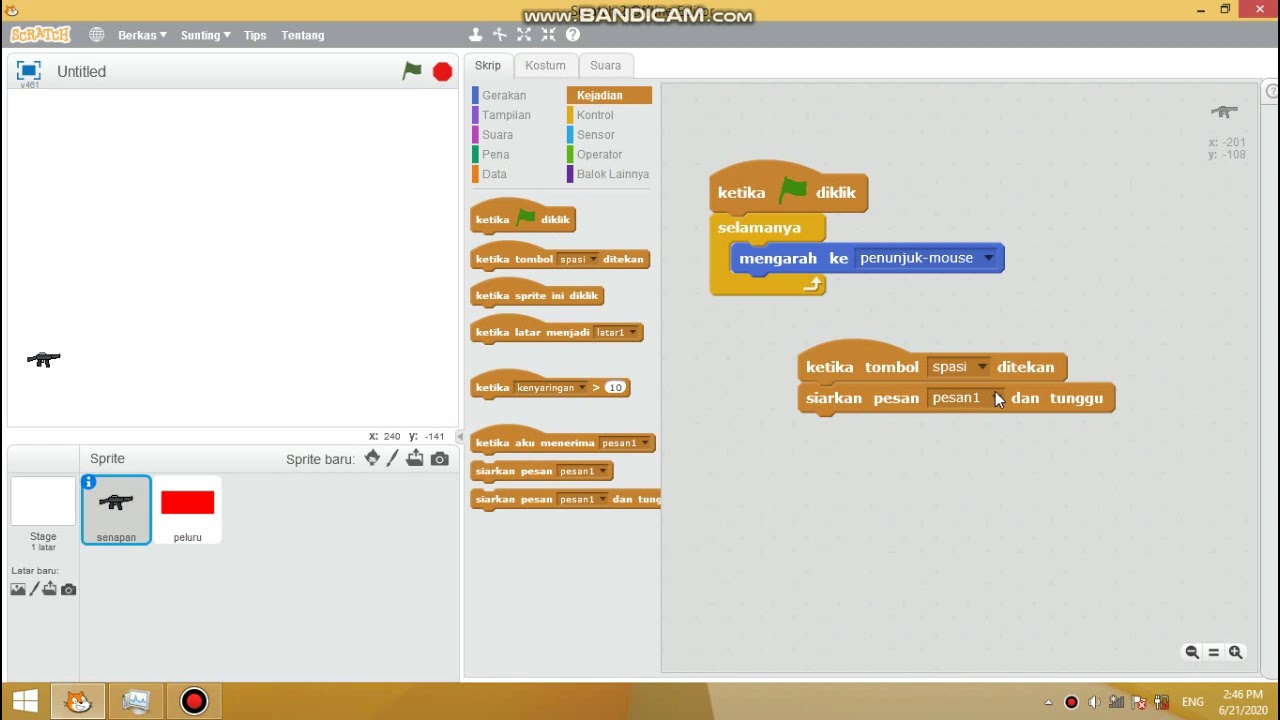1280x720 pixels.
Task: Select the Shrink sprite tool
Action: point(548,35)
